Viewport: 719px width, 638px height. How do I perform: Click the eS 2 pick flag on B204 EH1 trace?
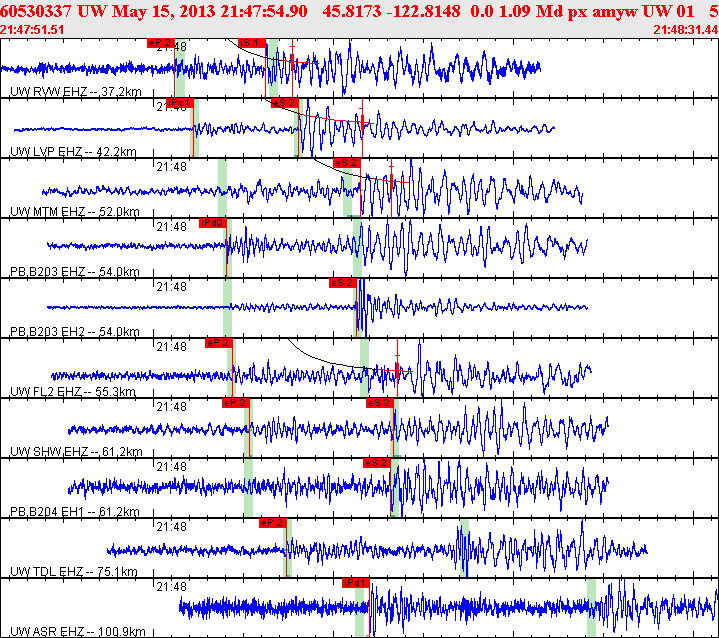coord(377,464)
